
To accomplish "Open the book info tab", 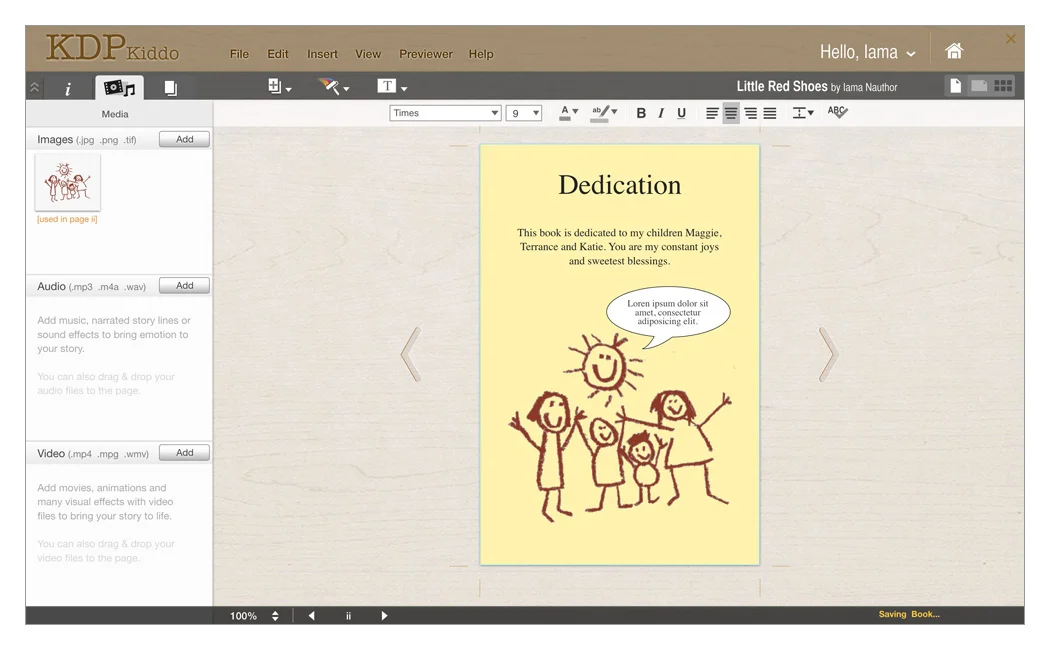I will 68,88.
